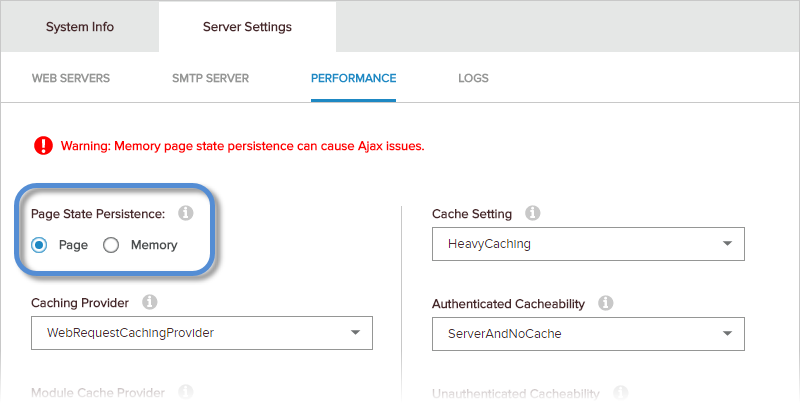Open info icon beside Module Cache Provider
Viewport: 800px width, 403px height.
pyautogui.click(x=186, y=392)
